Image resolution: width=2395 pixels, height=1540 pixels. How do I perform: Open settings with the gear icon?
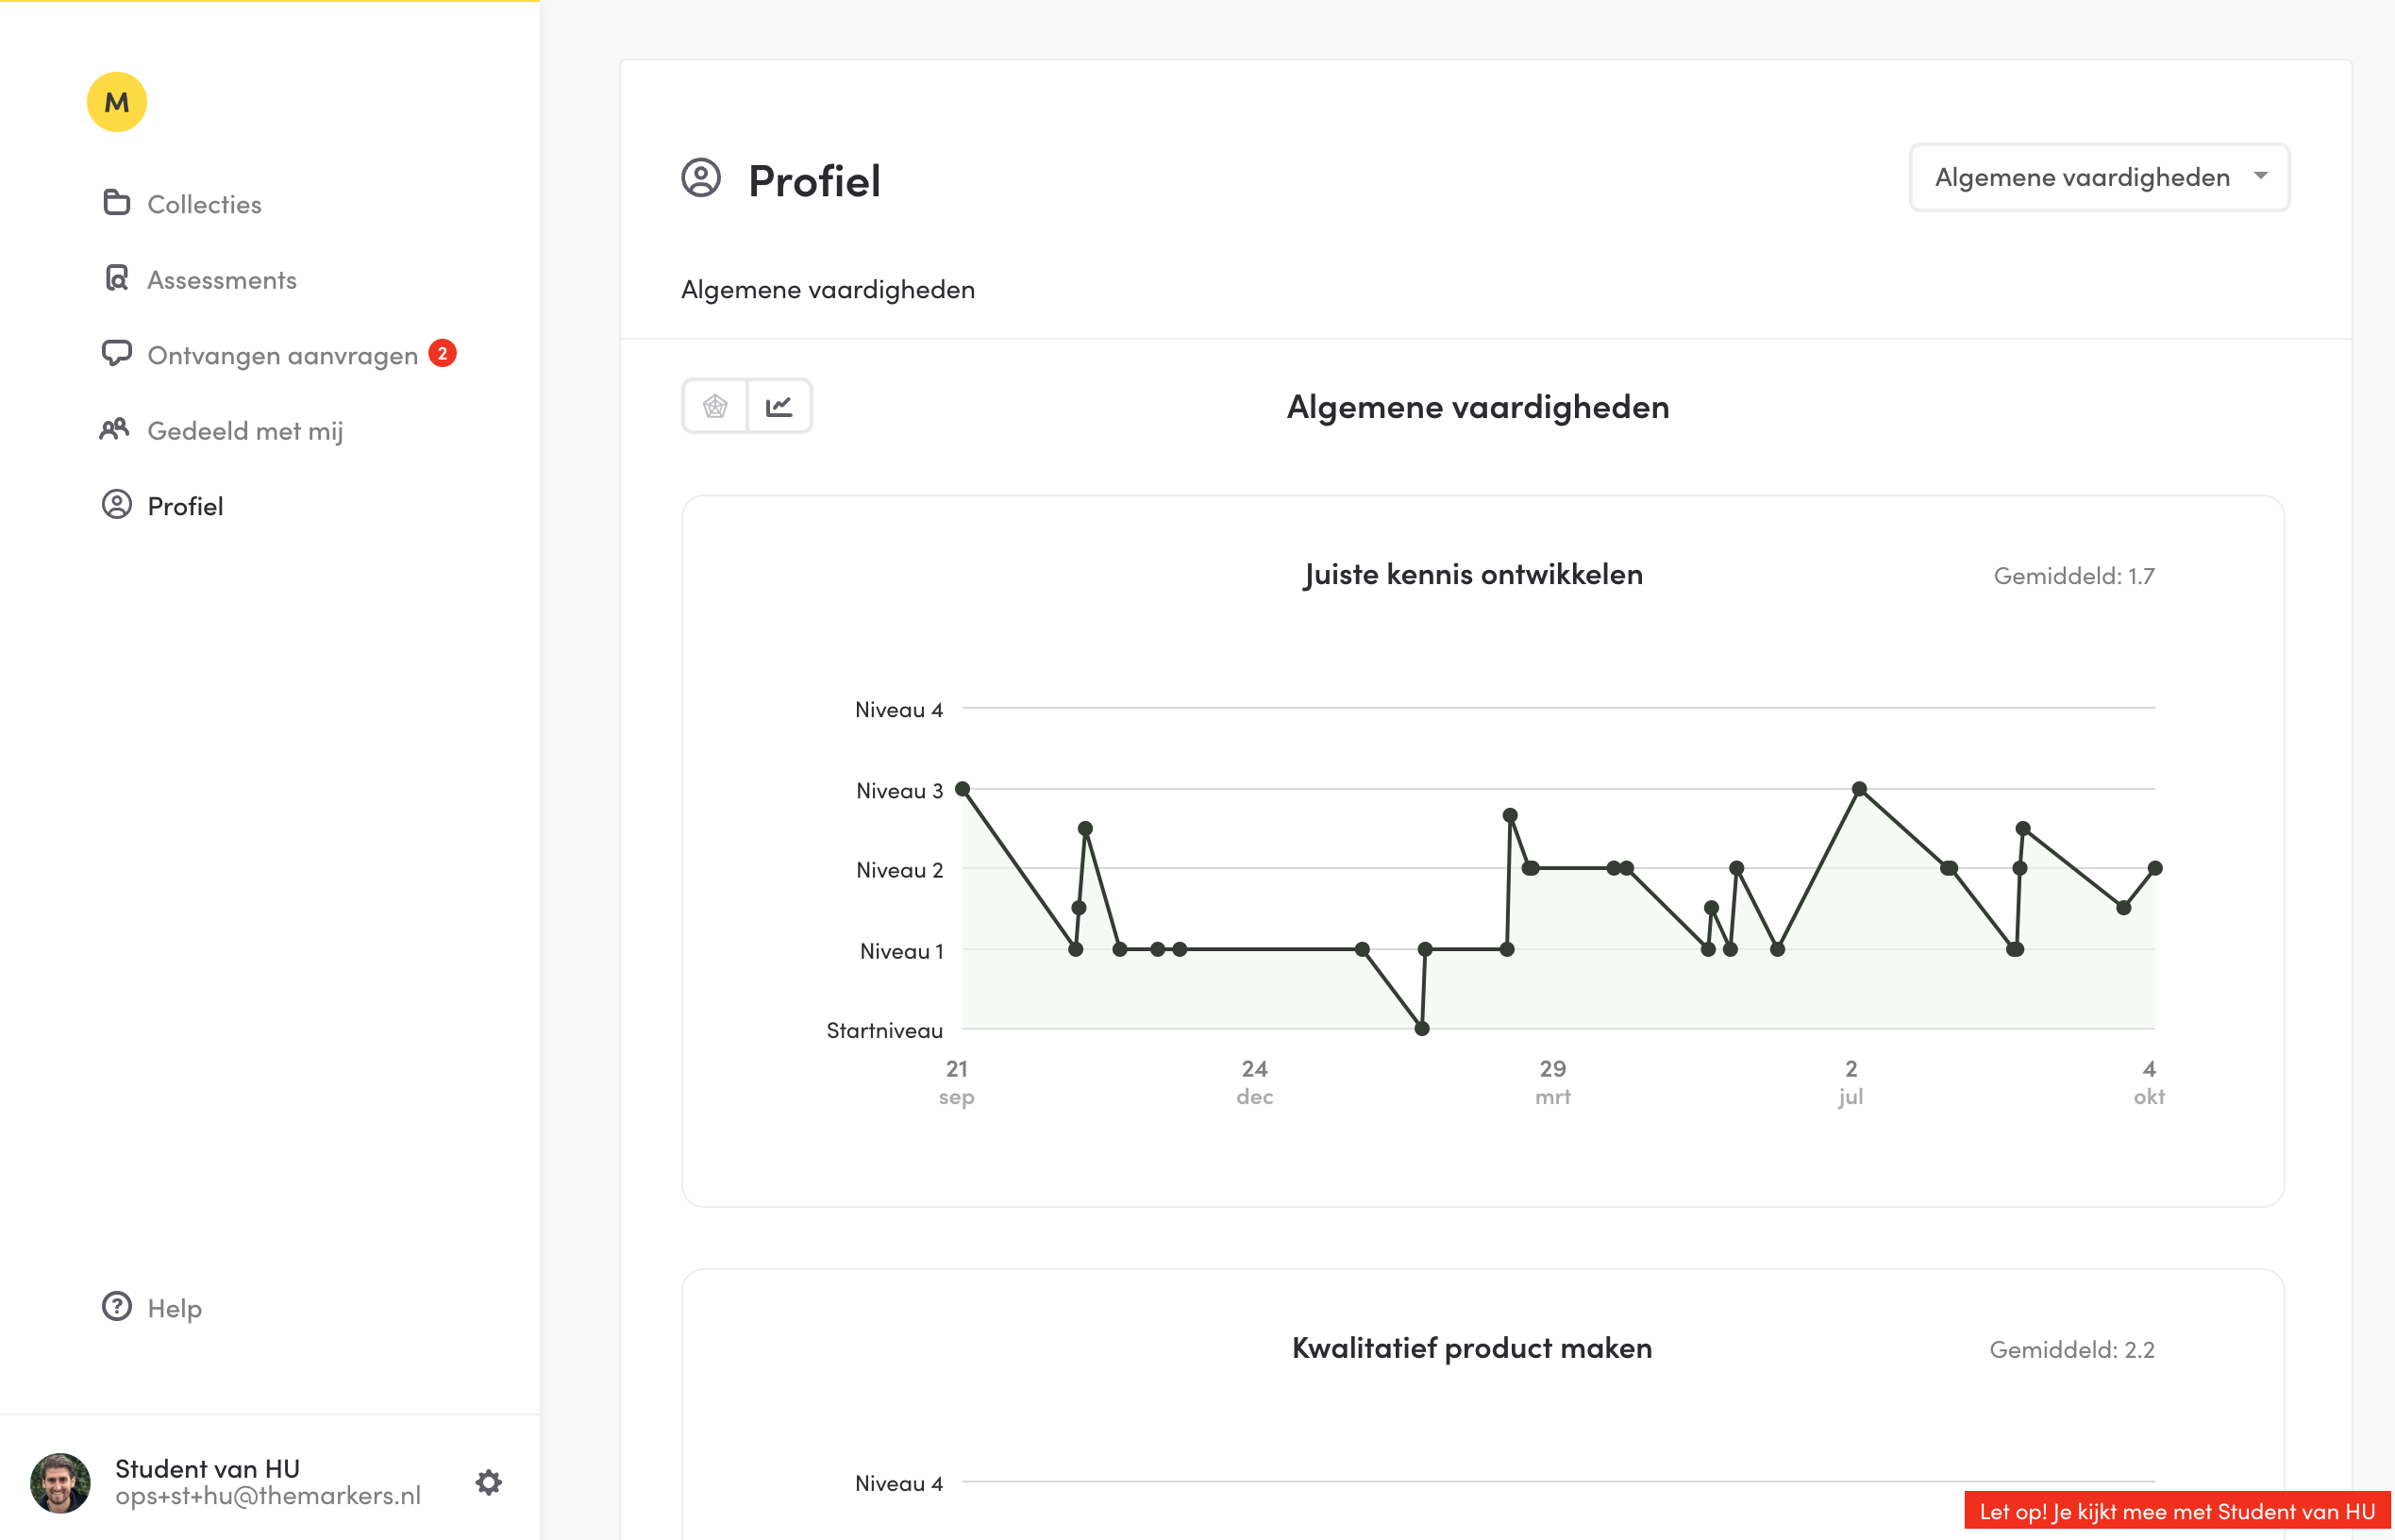(x=488, y=1482)
